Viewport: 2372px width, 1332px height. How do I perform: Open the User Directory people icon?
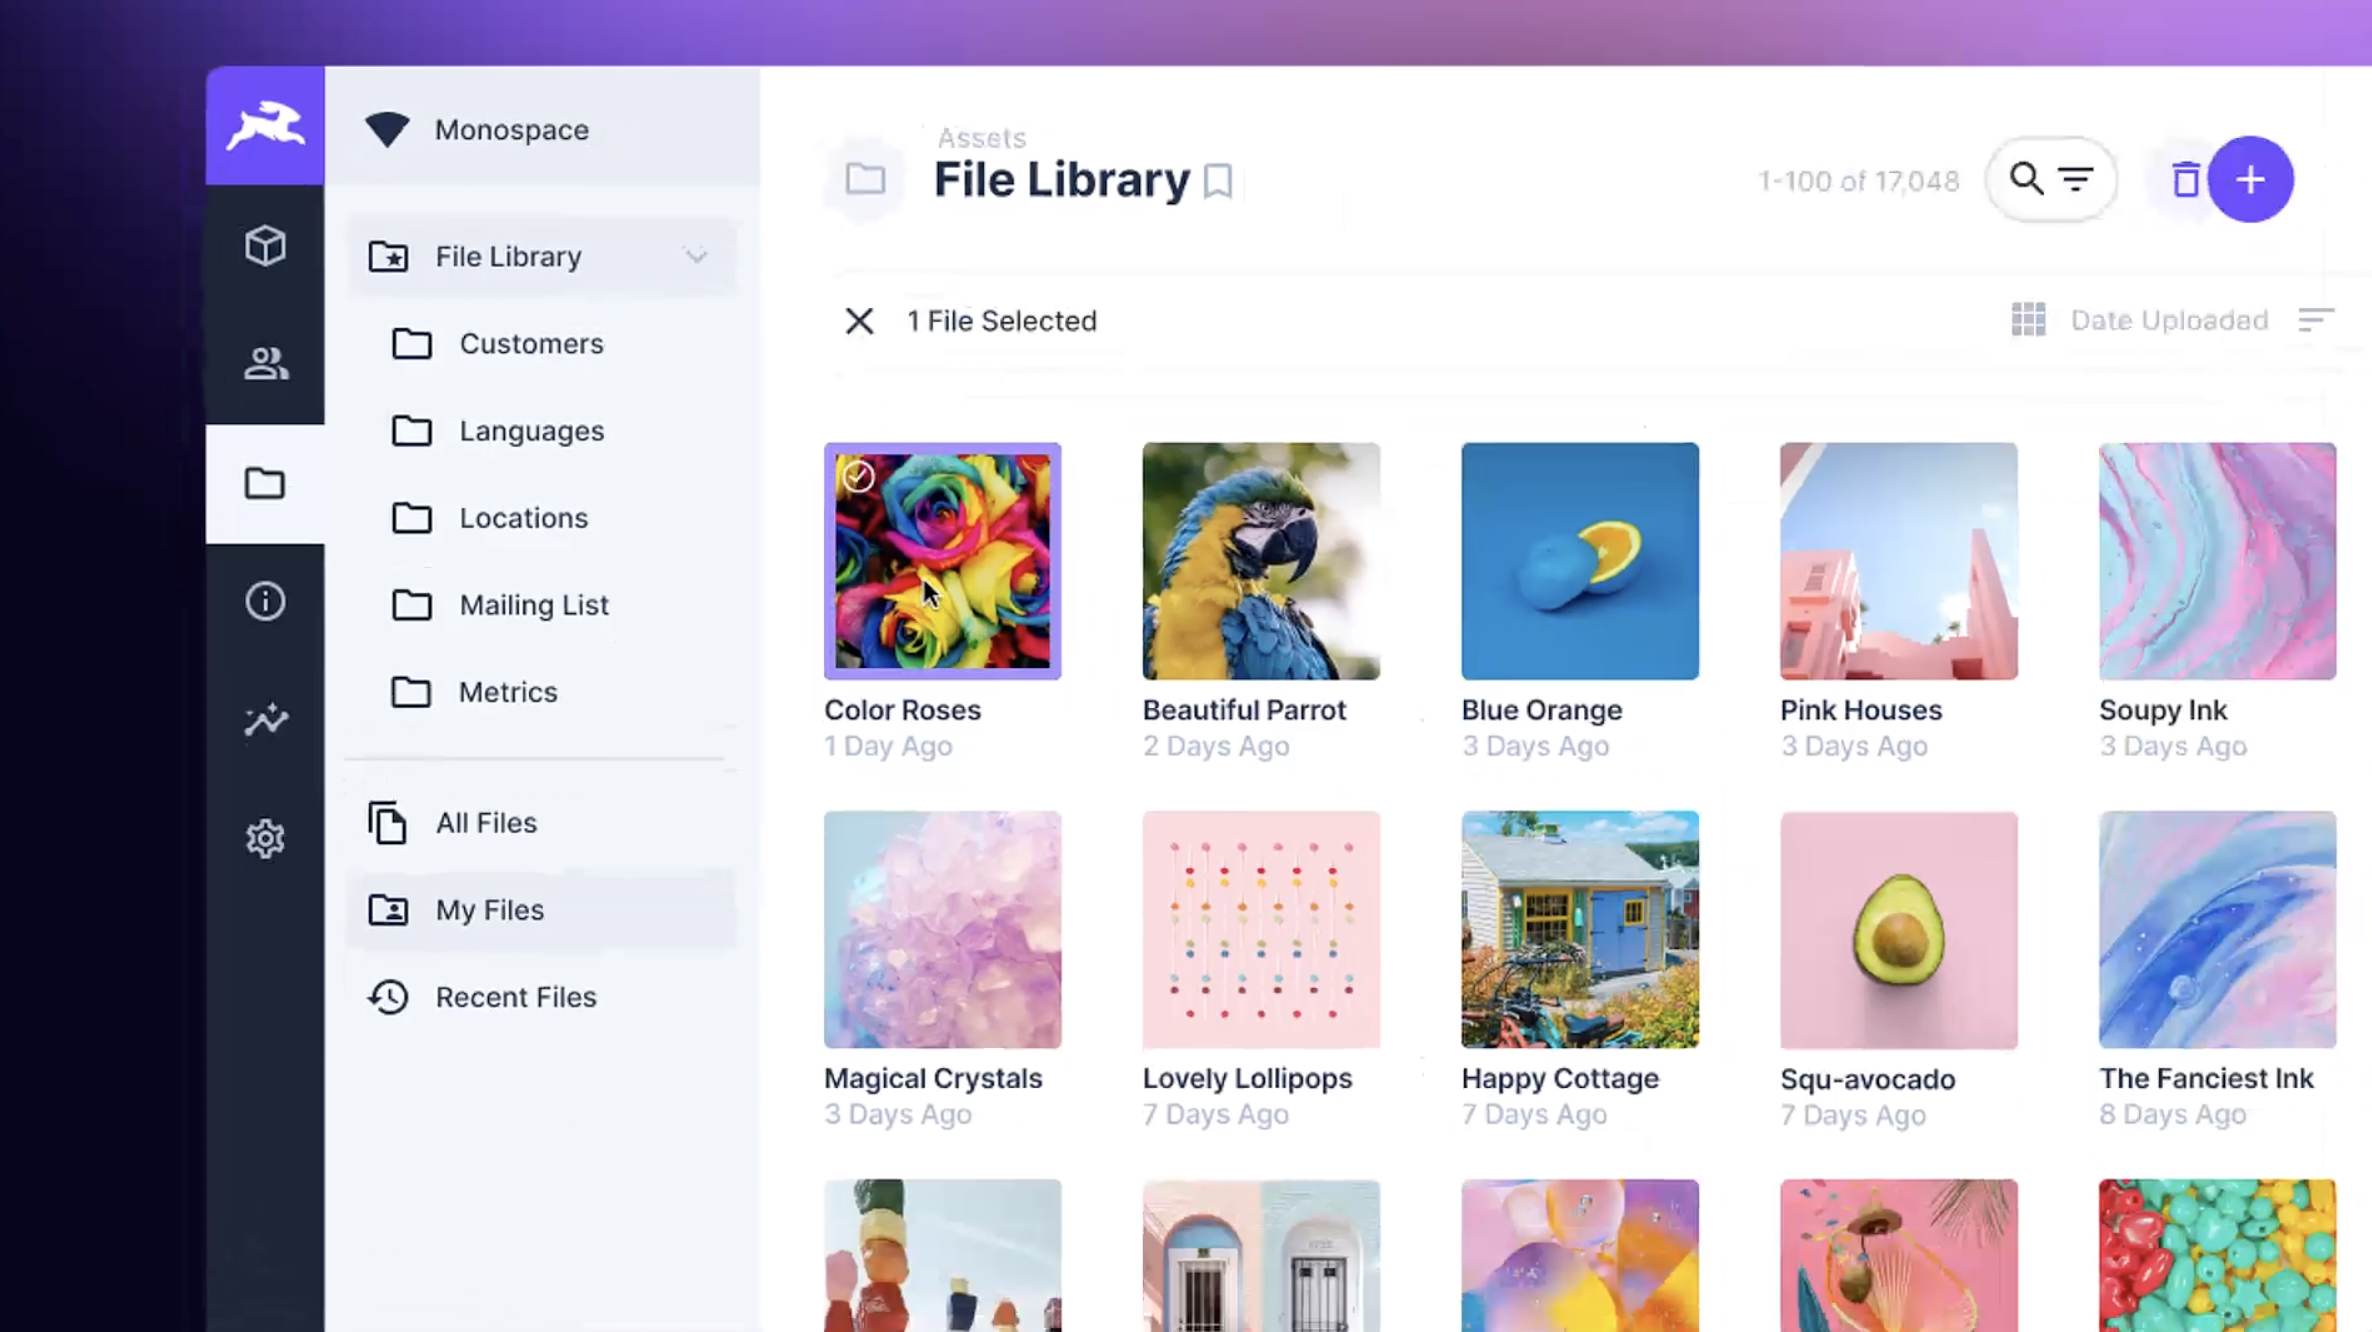265,363
